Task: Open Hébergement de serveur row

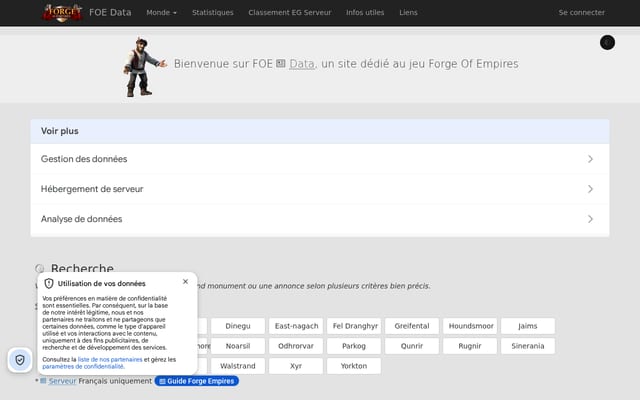Action: click(320, 189)
